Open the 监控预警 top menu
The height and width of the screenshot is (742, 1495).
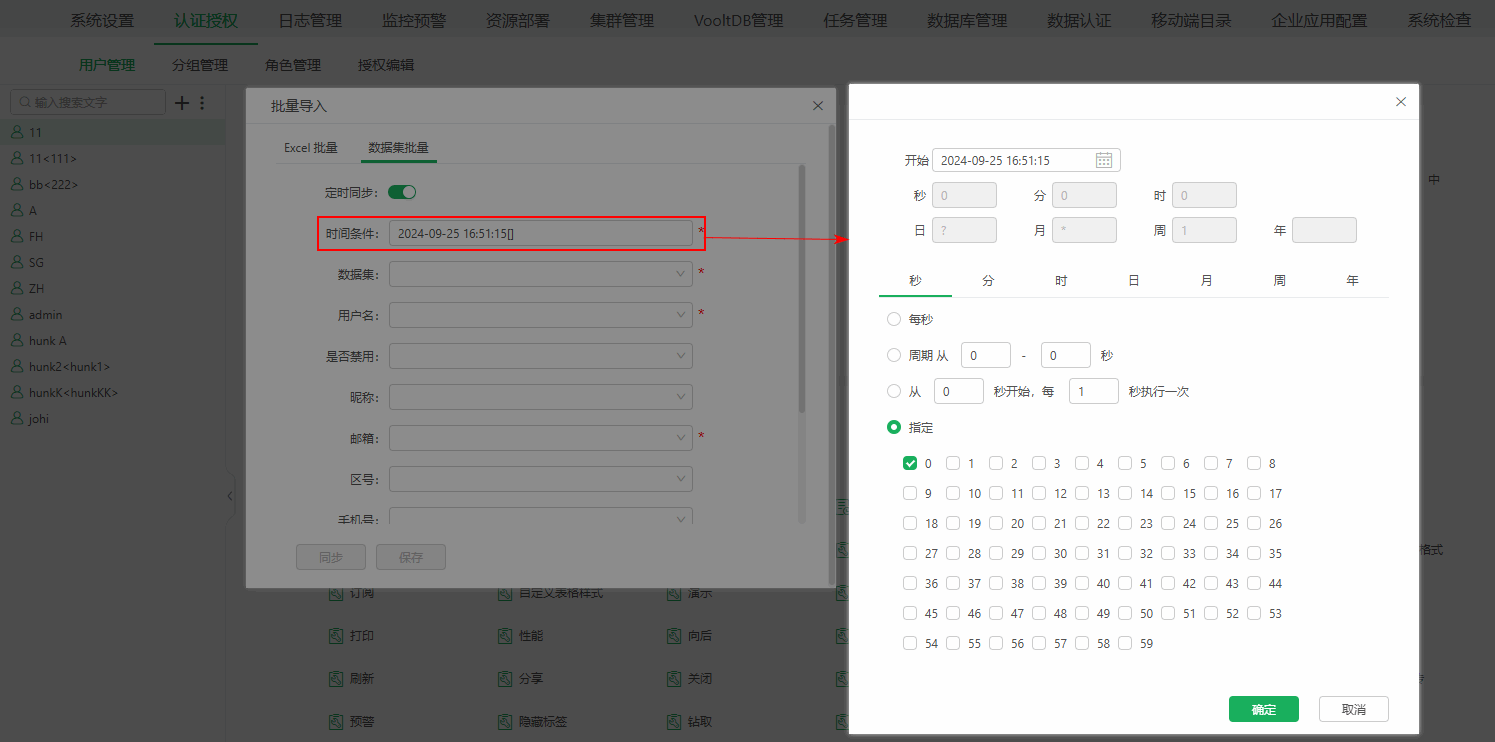pos(414,21)
